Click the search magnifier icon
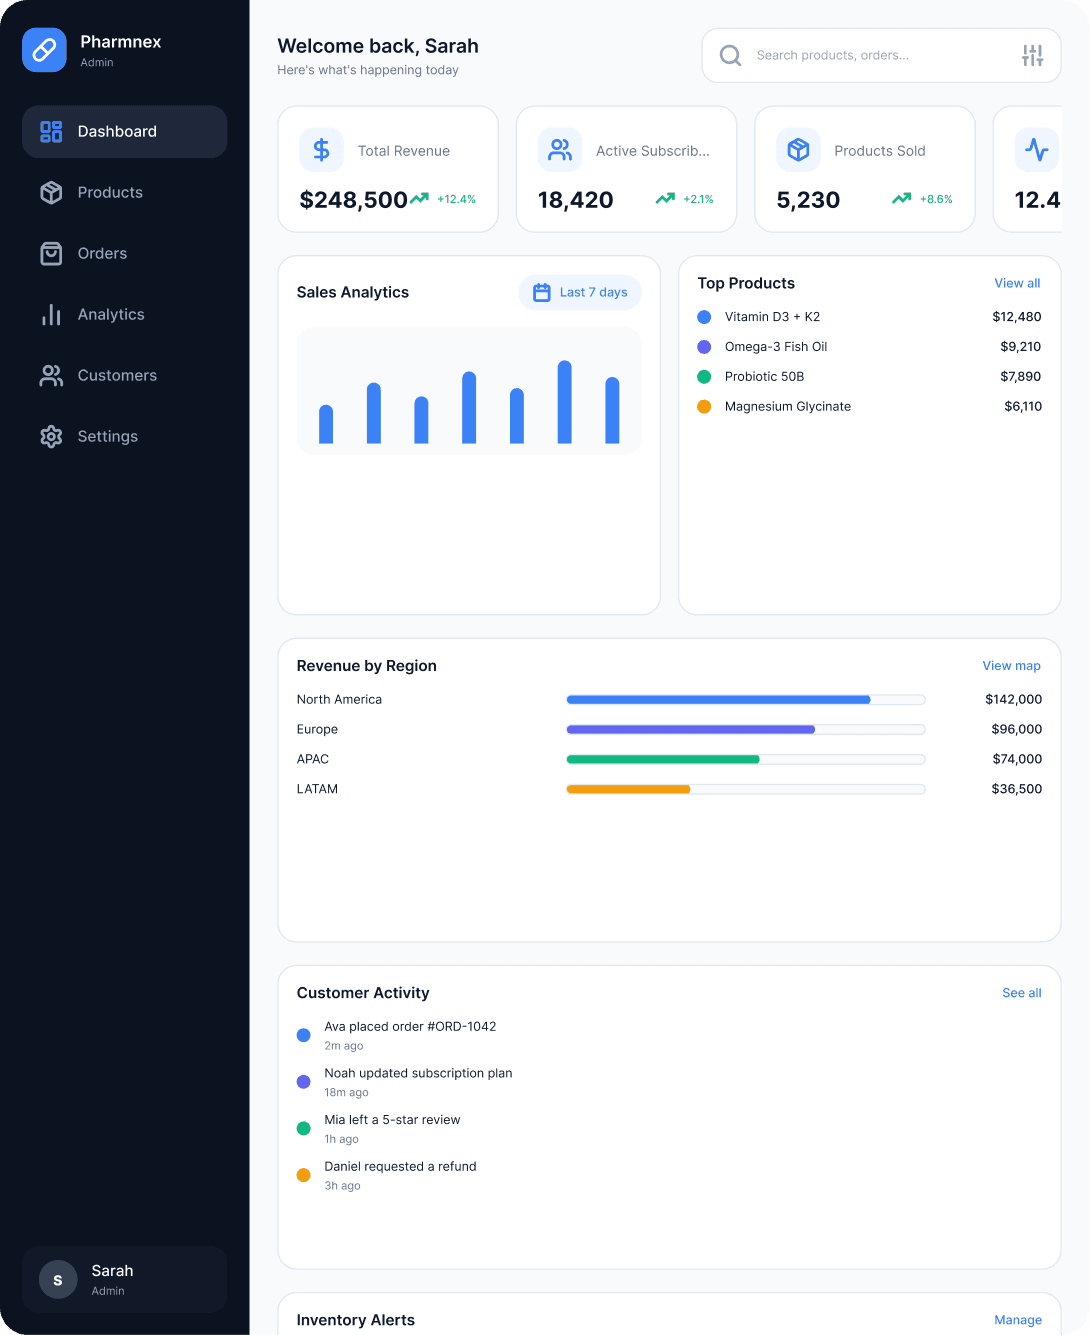 pos(731,55)
